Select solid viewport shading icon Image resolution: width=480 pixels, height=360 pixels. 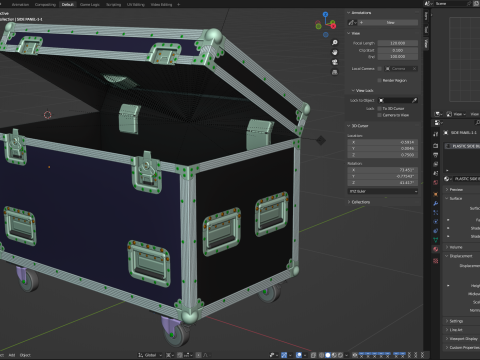[x=328, y=355]
